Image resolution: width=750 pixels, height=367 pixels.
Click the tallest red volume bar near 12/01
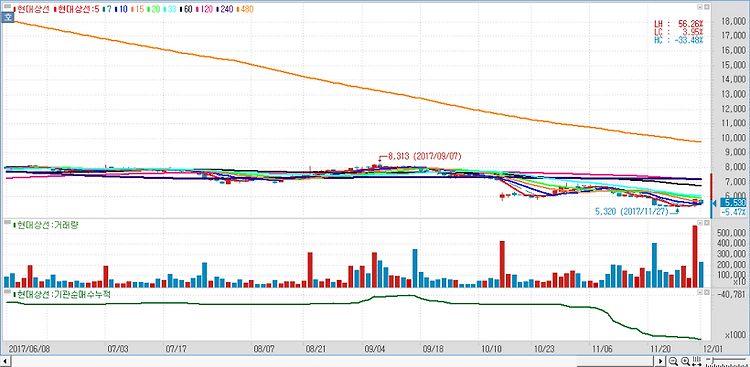pos(695,256)
